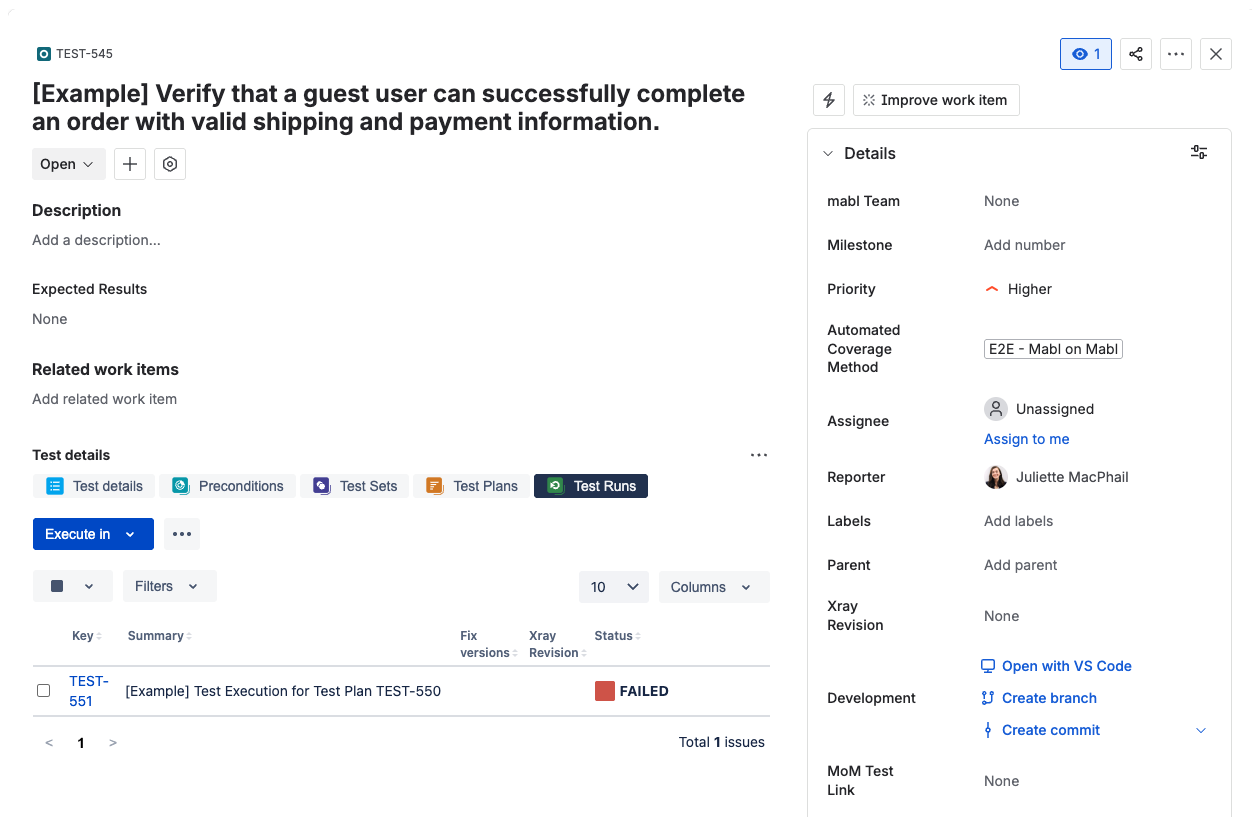Open the bulk select checkbox dropdown
This screenshot has height=817, width=1252.
coord(72,586)
